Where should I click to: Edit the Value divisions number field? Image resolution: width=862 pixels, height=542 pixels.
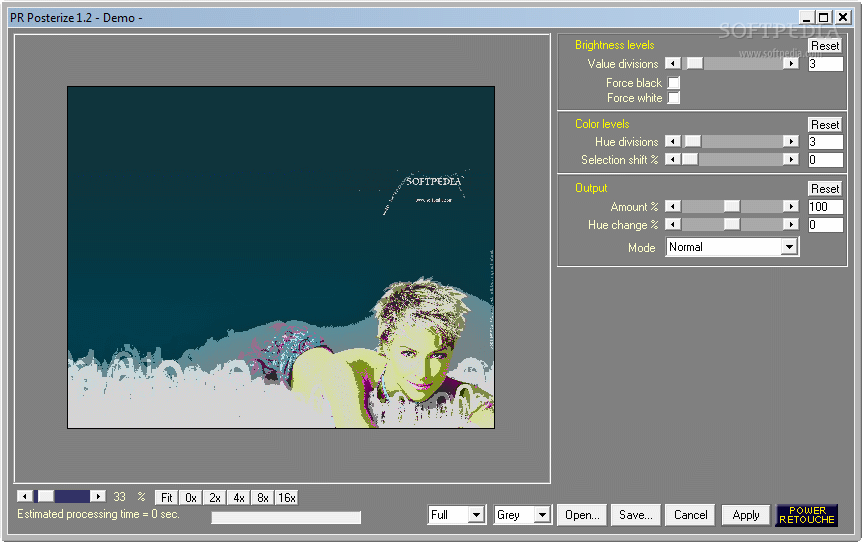tap(825, 64)
